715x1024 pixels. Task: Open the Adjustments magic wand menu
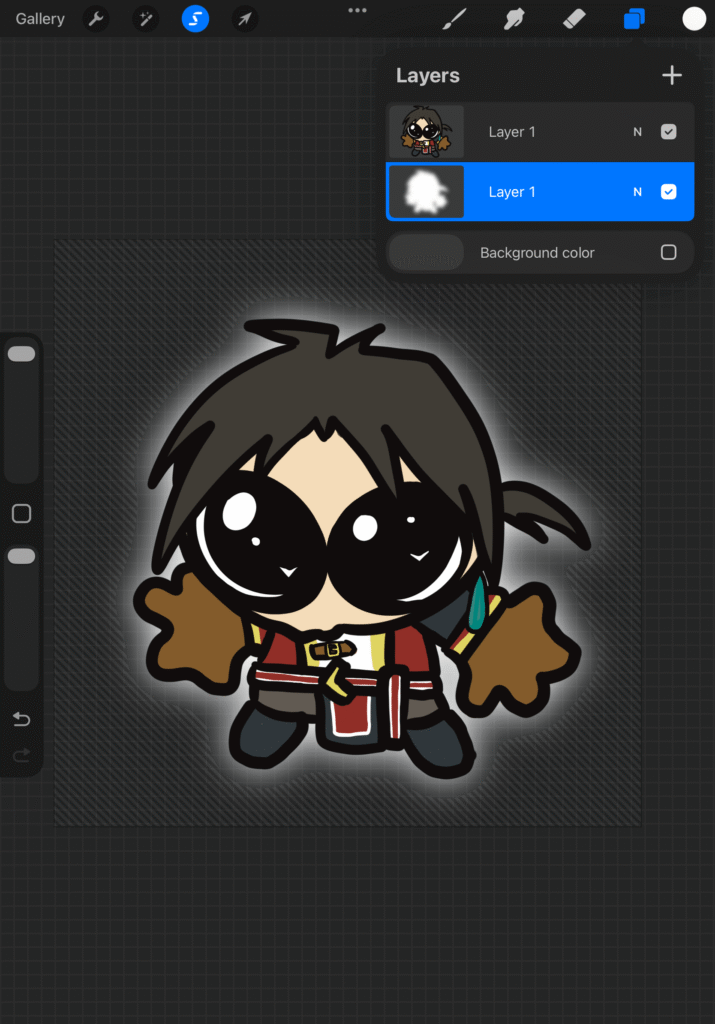(146, 19)
